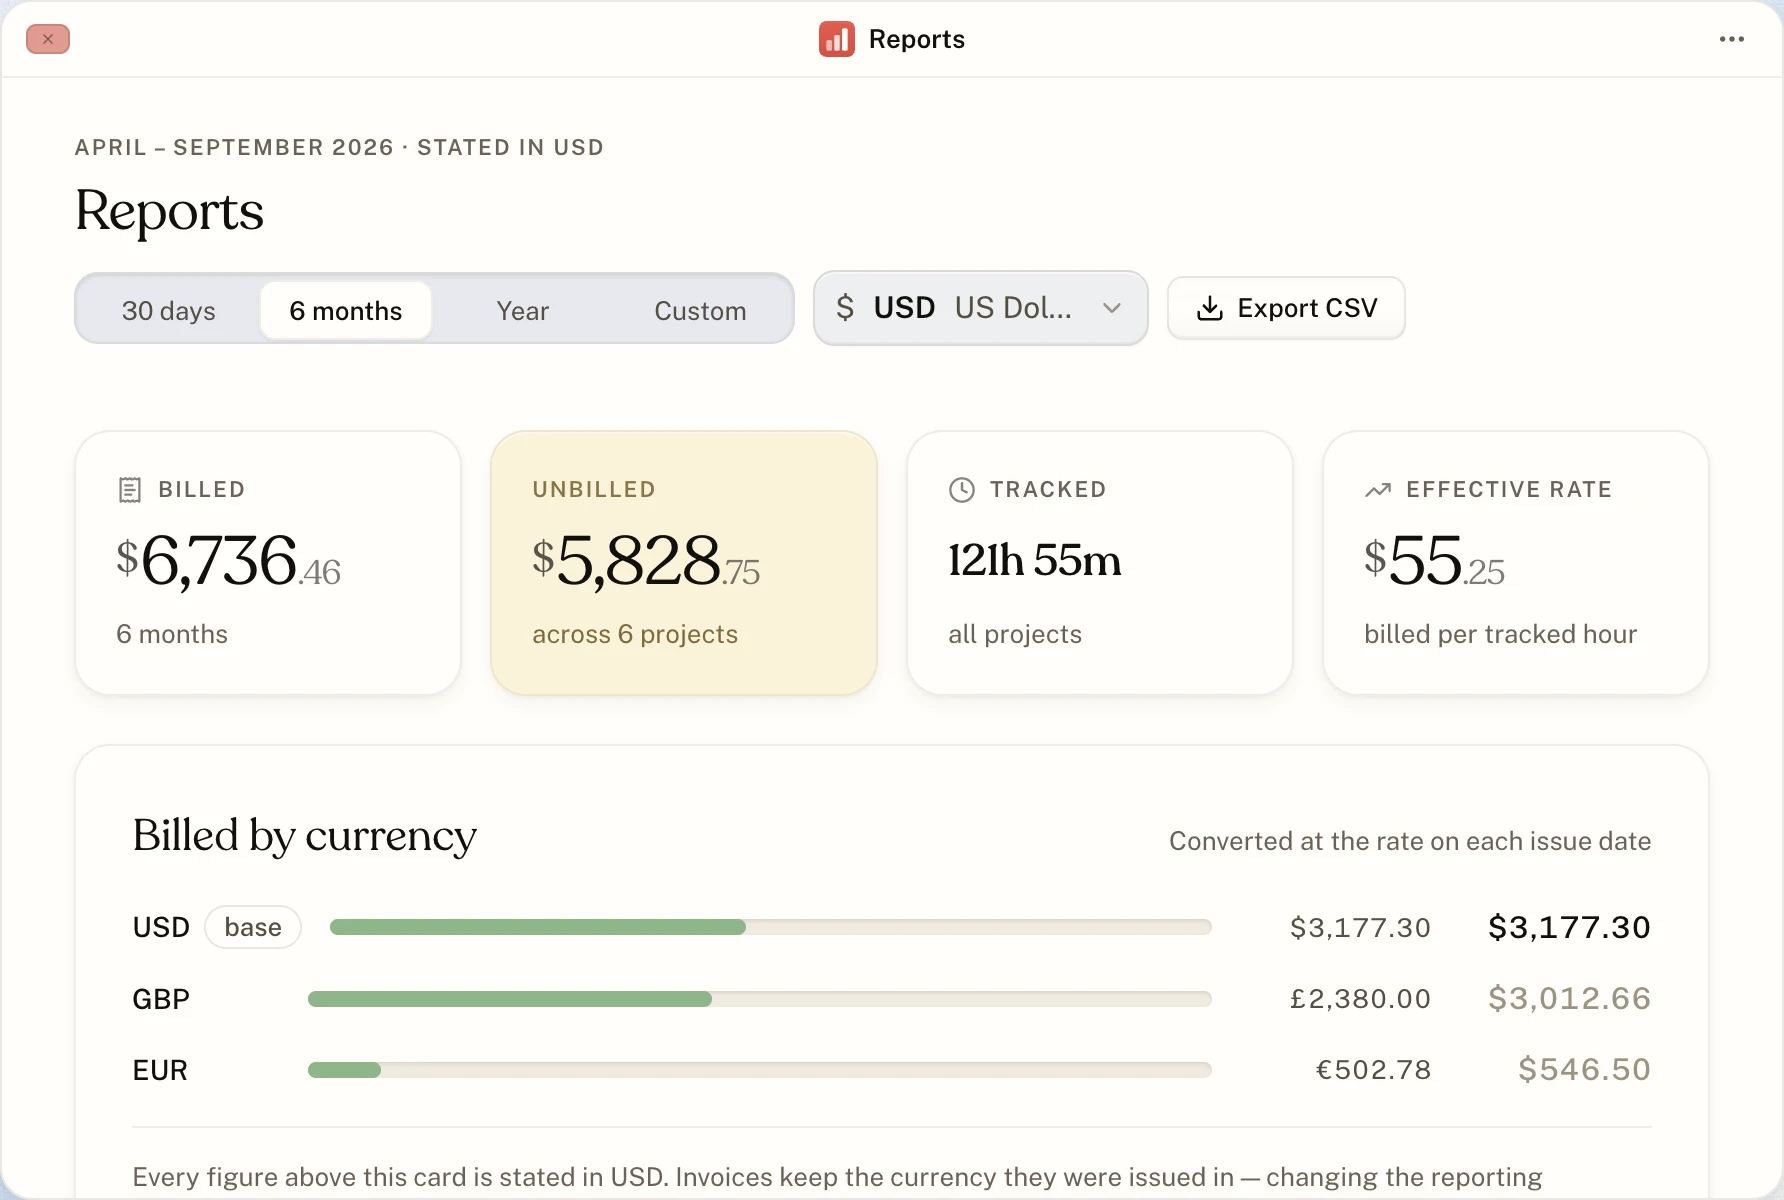Click the converted $546.50 amount
The width and height of the screenshot is (1784, 1200).
1584,1069
